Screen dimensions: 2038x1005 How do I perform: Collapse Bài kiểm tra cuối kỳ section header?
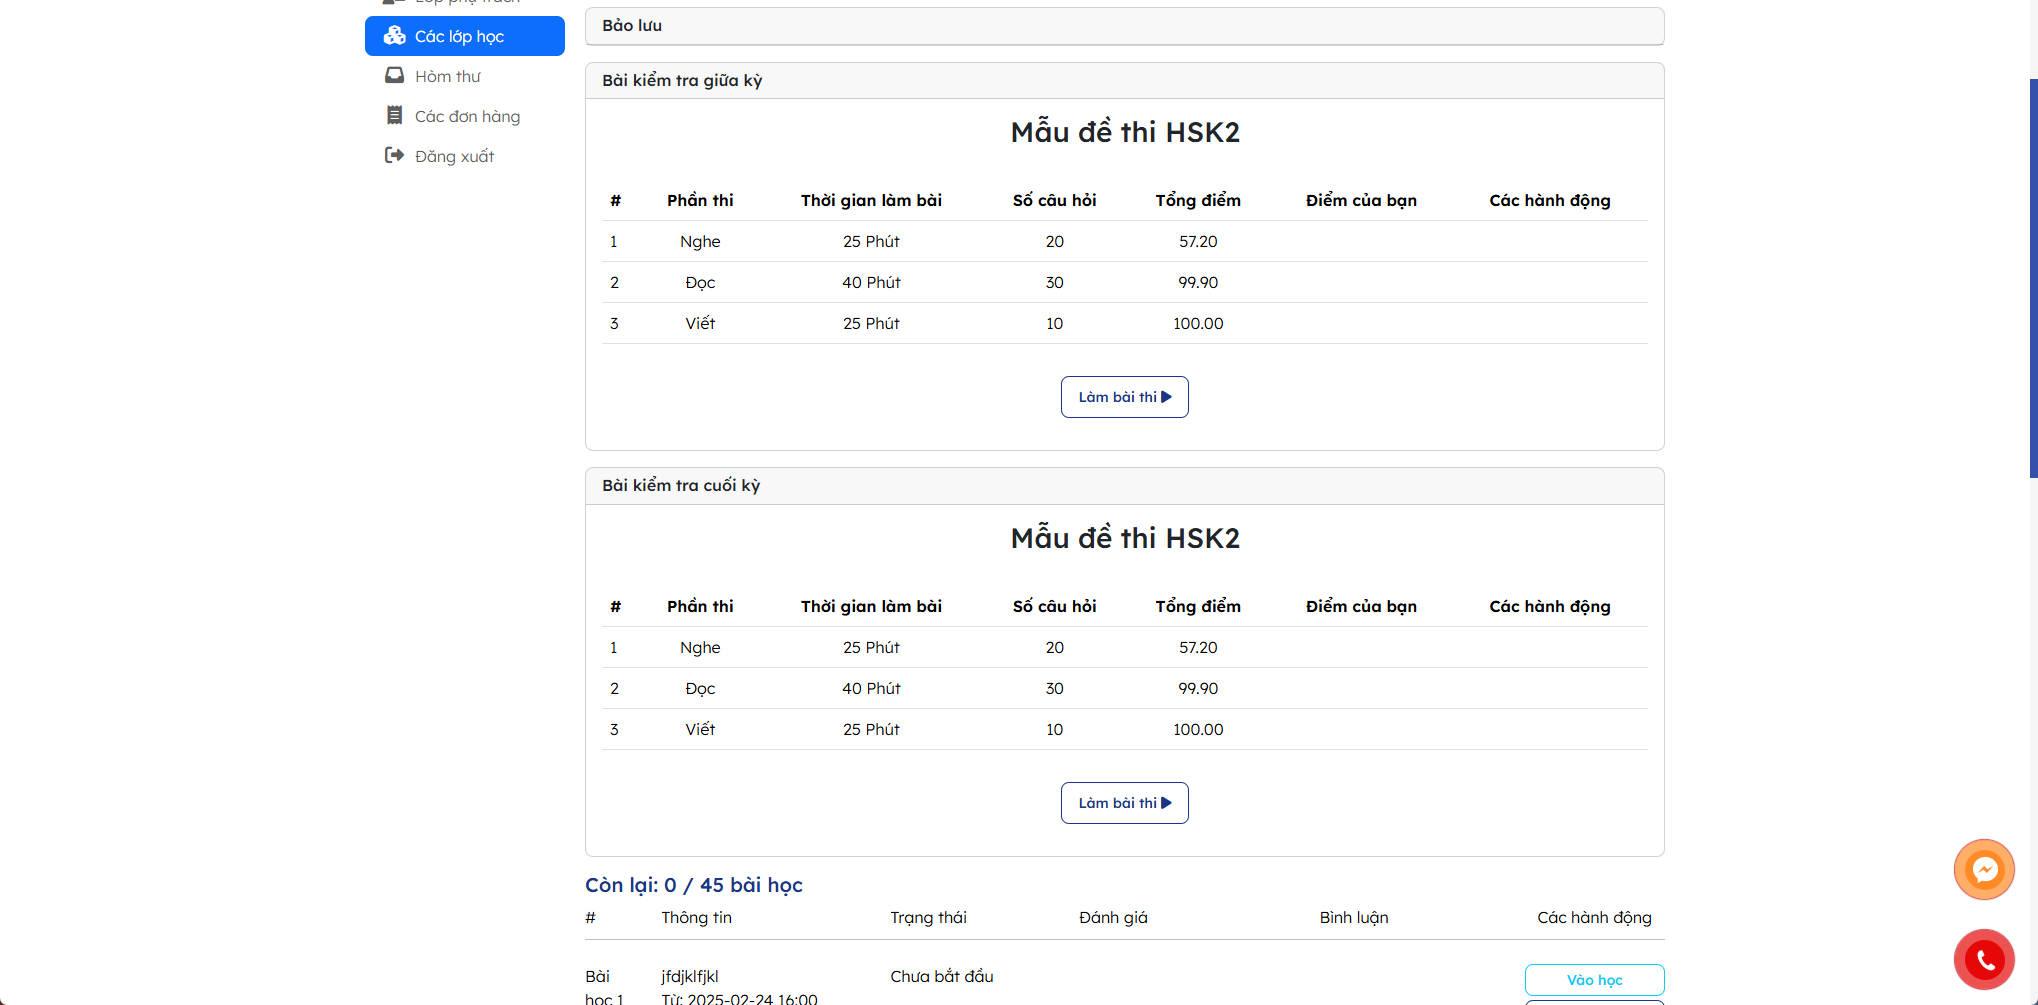click(x=1125, y=486)
